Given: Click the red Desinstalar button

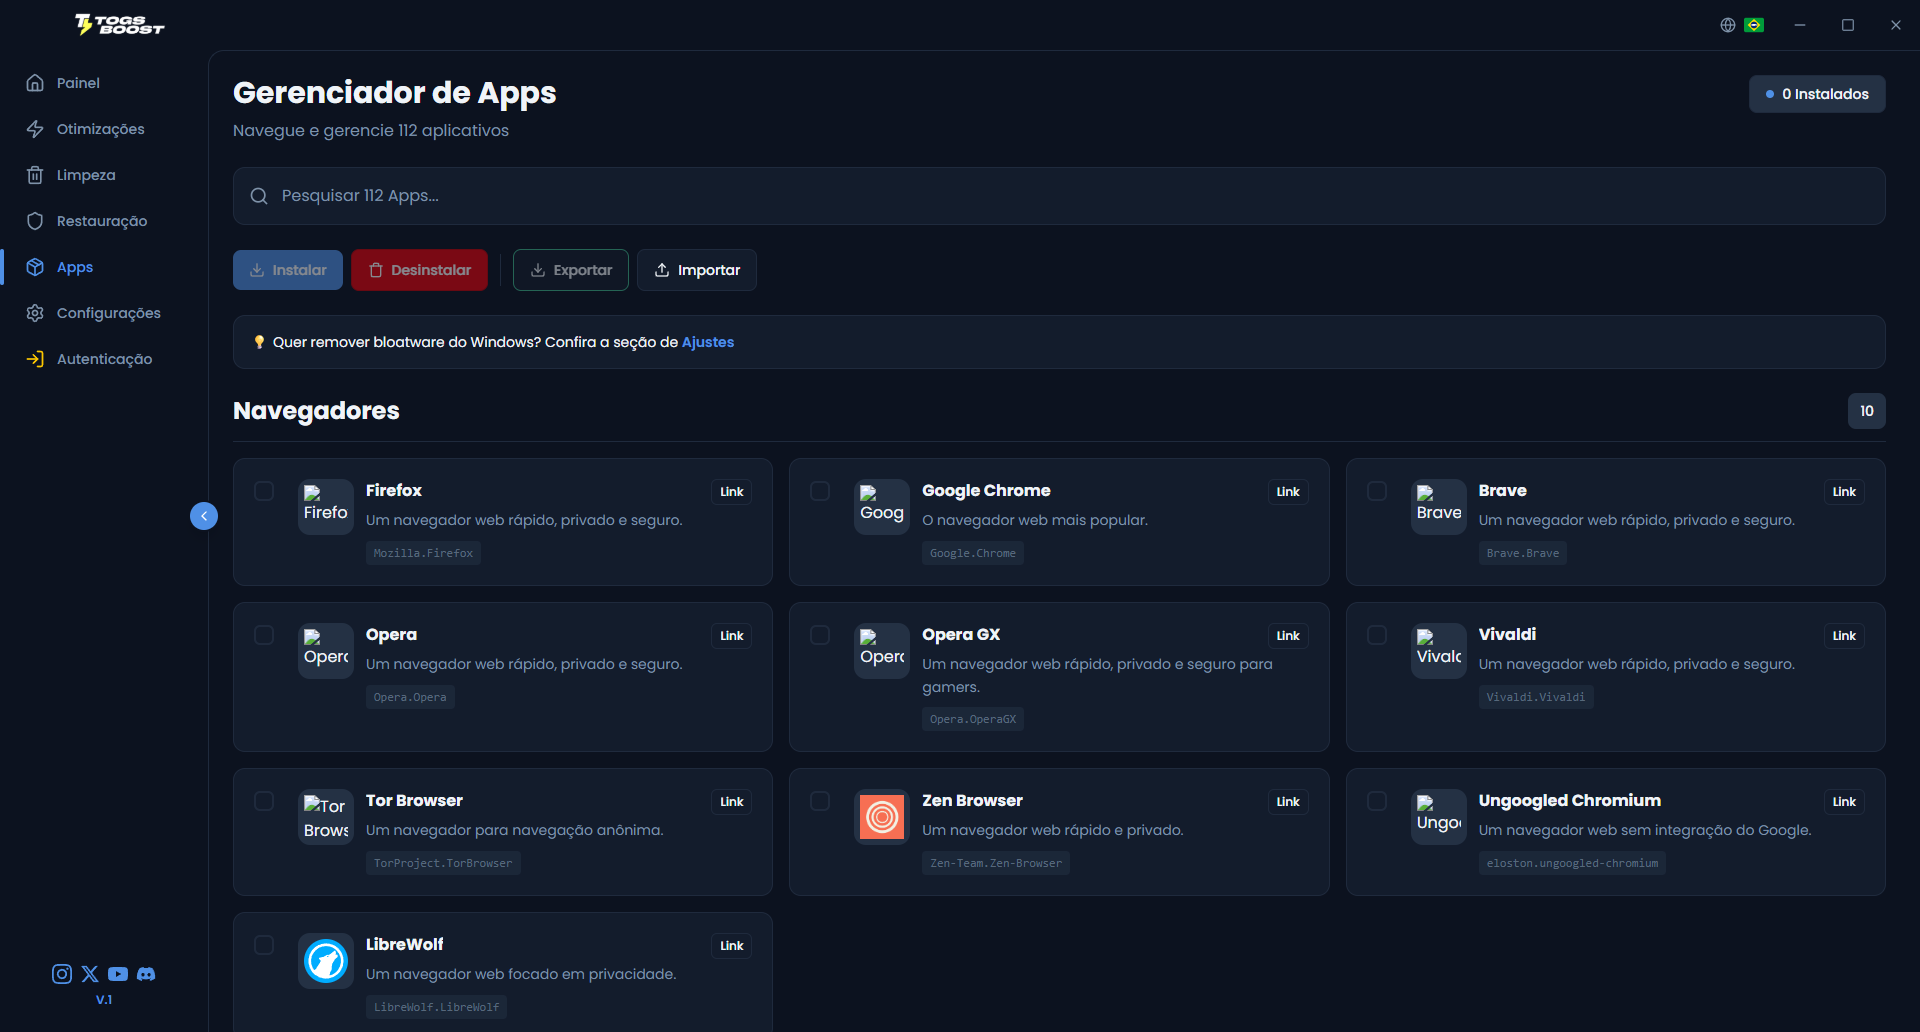Looking at the screenshot, I should [419, 270].
